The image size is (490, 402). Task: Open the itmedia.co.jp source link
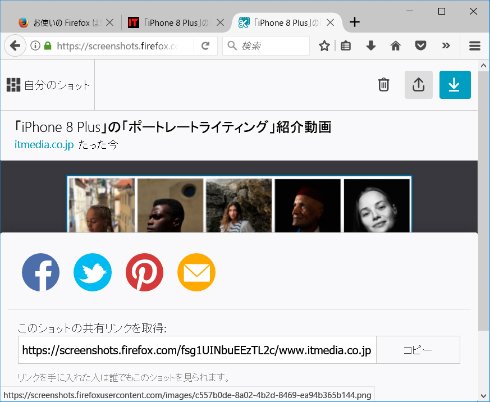[44, 145]
